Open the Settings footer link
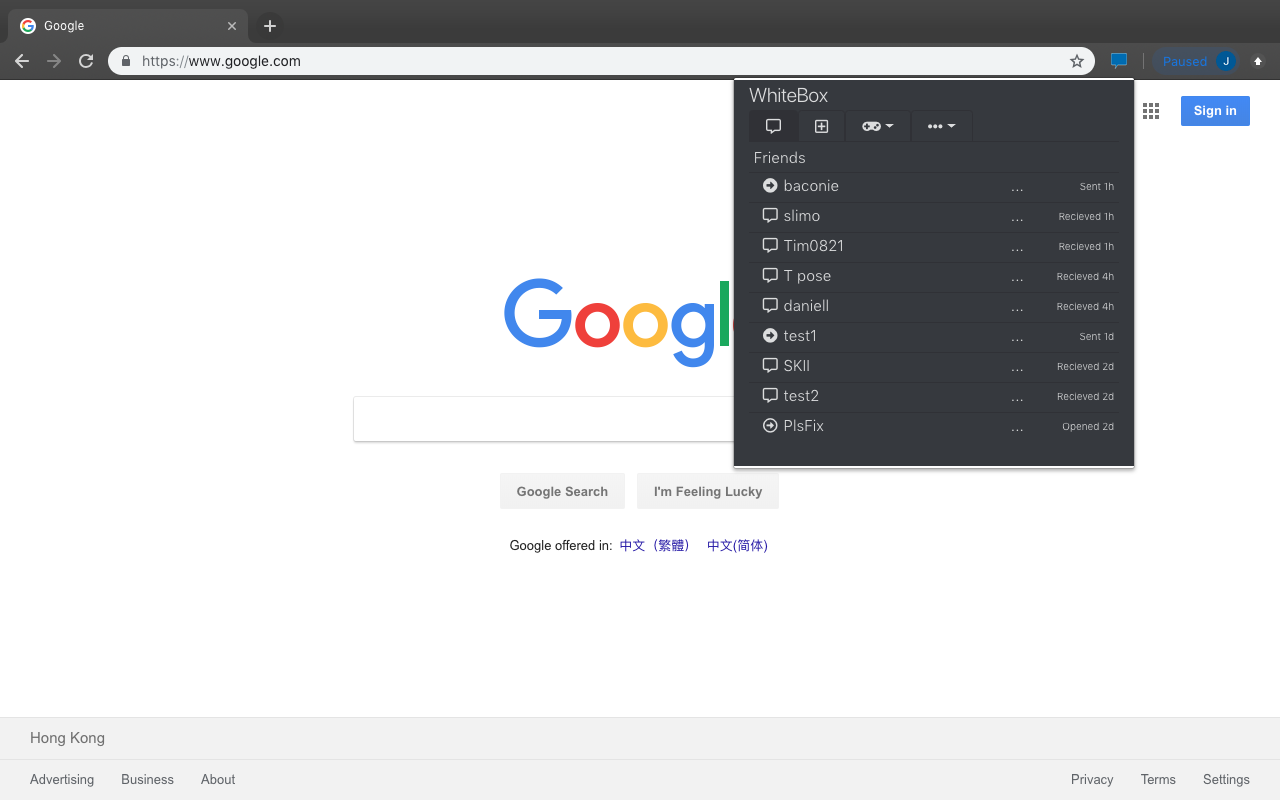The width and height of the screenshot is (1280, 800). pos(1226,780)
